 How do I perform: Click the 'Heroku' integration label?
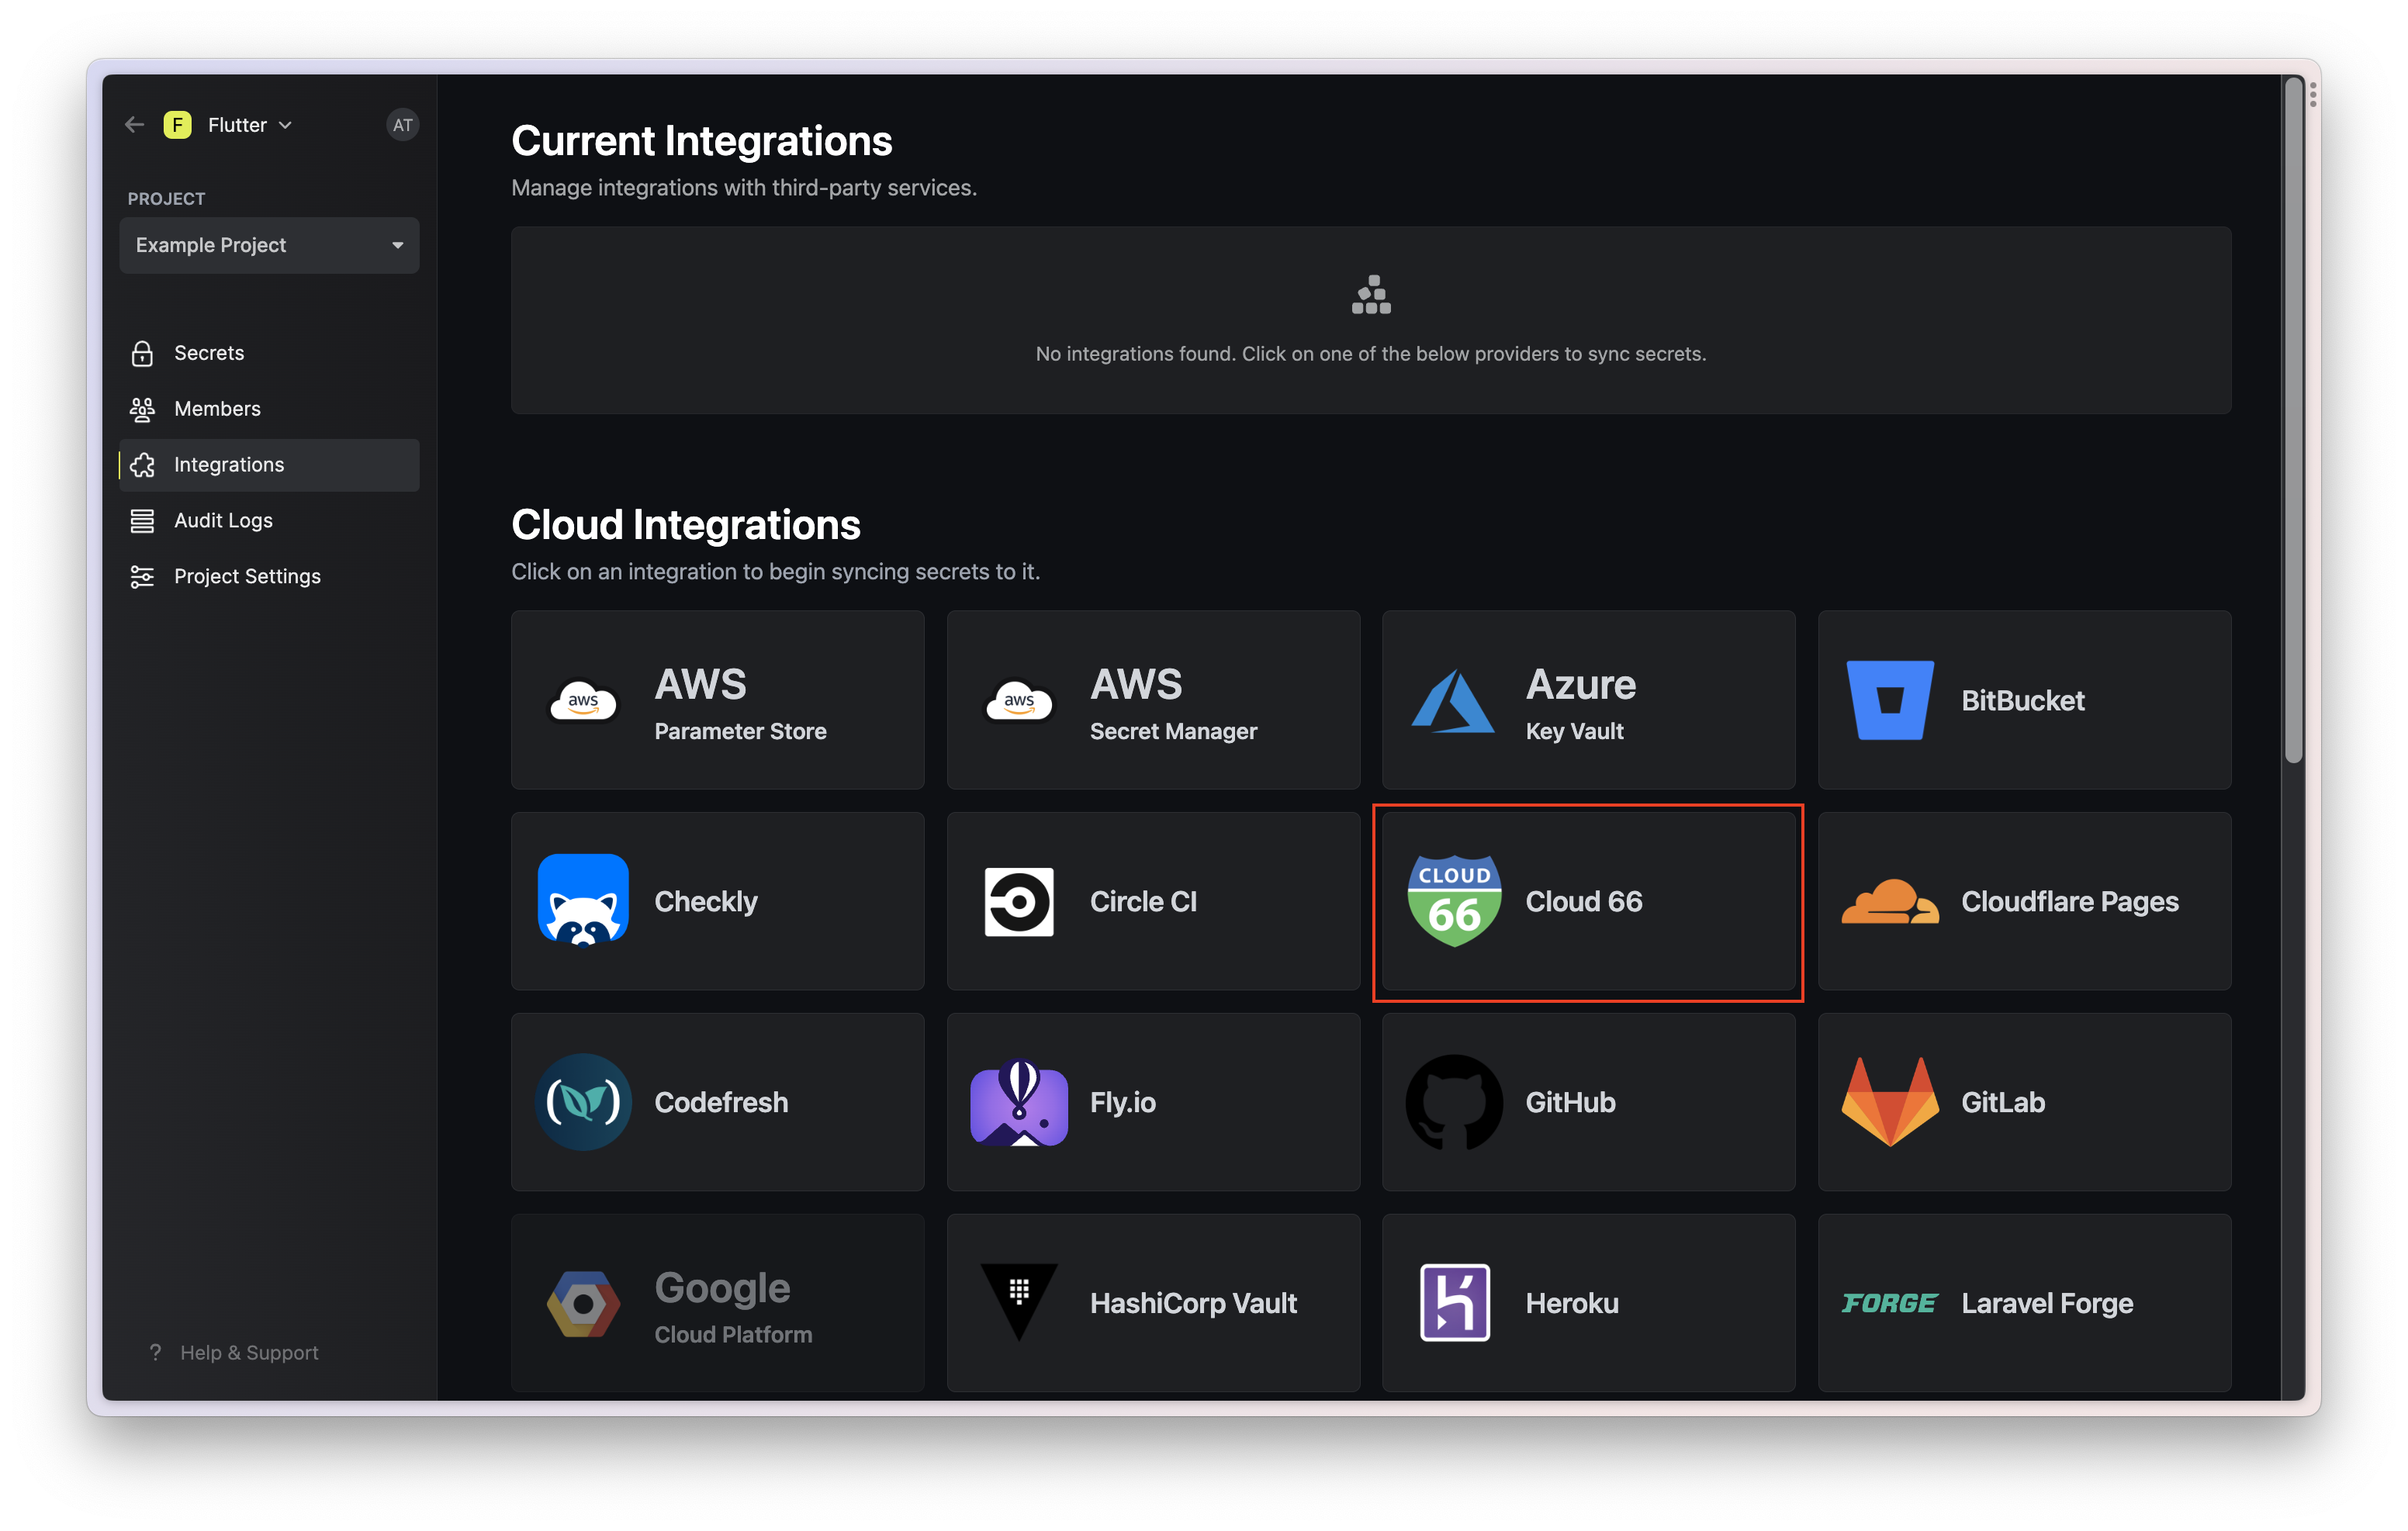[x=1572, y=1303]
